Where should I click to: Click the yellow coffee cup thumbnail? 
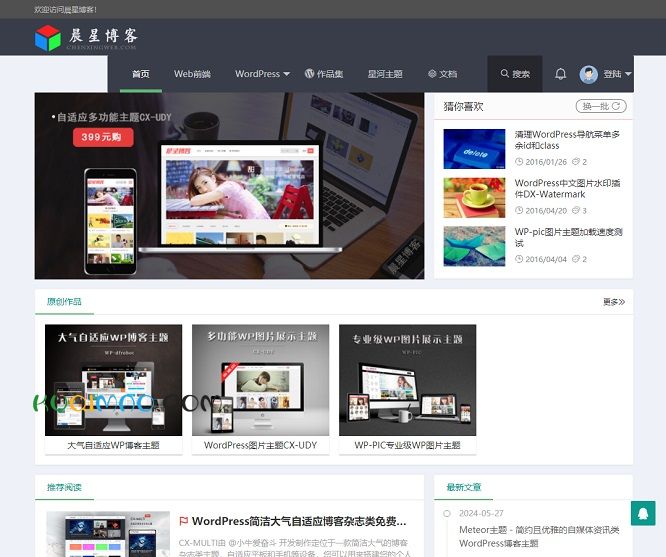click(x=474, y=198)
